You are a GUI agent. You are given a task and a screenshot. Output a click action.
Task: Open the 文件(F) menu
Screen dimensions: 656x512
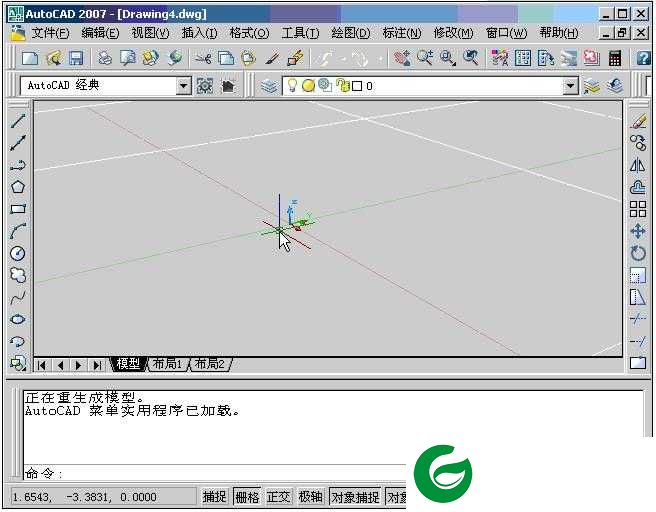pos(50,33)
